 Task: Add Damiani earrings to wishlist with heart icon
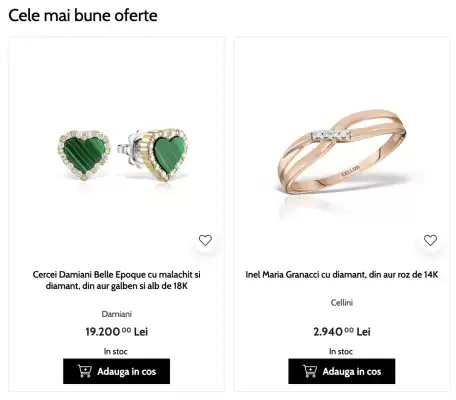click(x=205, y=240)
